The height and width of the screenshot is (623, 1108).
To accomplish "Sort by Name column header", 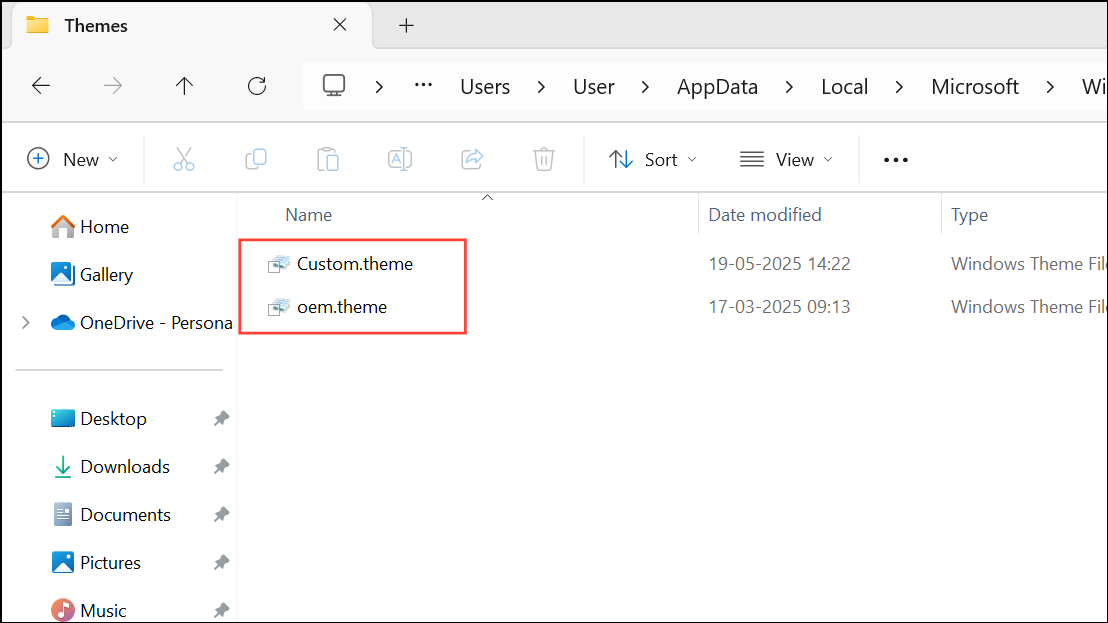I will (x=309, y=215).
